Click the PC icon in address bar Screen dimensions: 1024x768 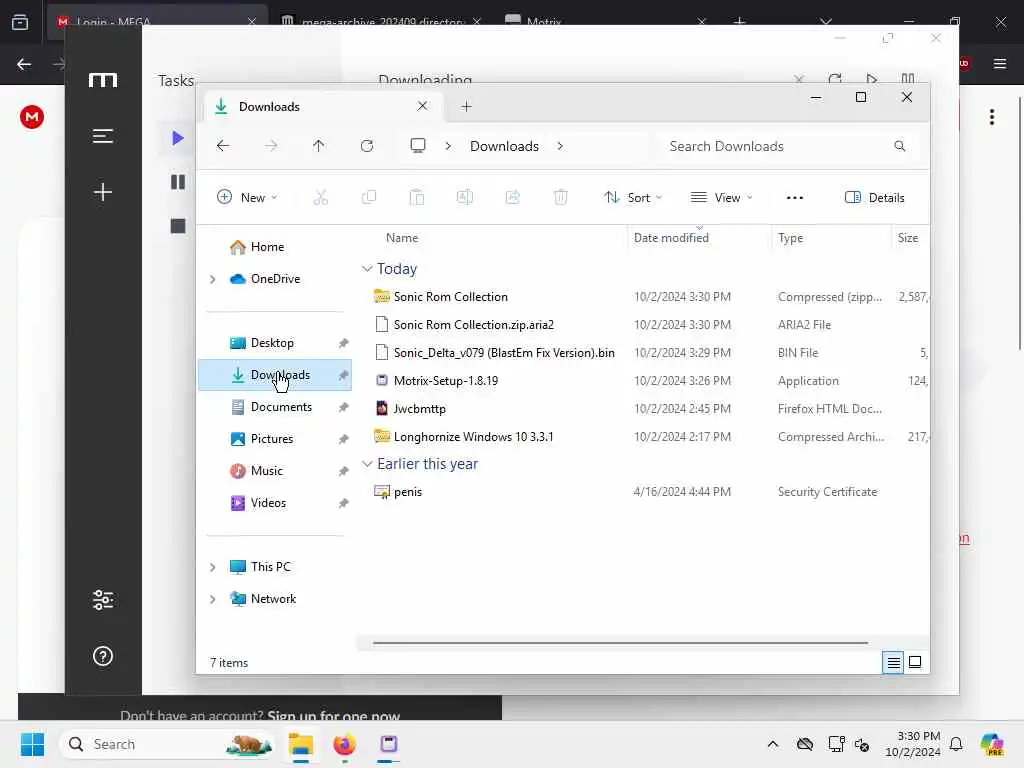point(418,146)
